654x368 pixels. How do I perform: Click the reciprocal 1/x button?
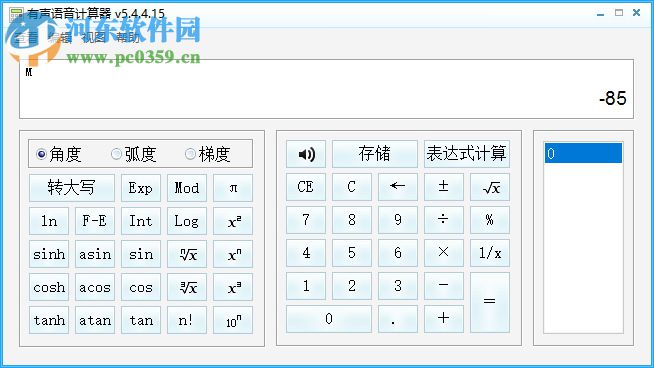(490, 252)
